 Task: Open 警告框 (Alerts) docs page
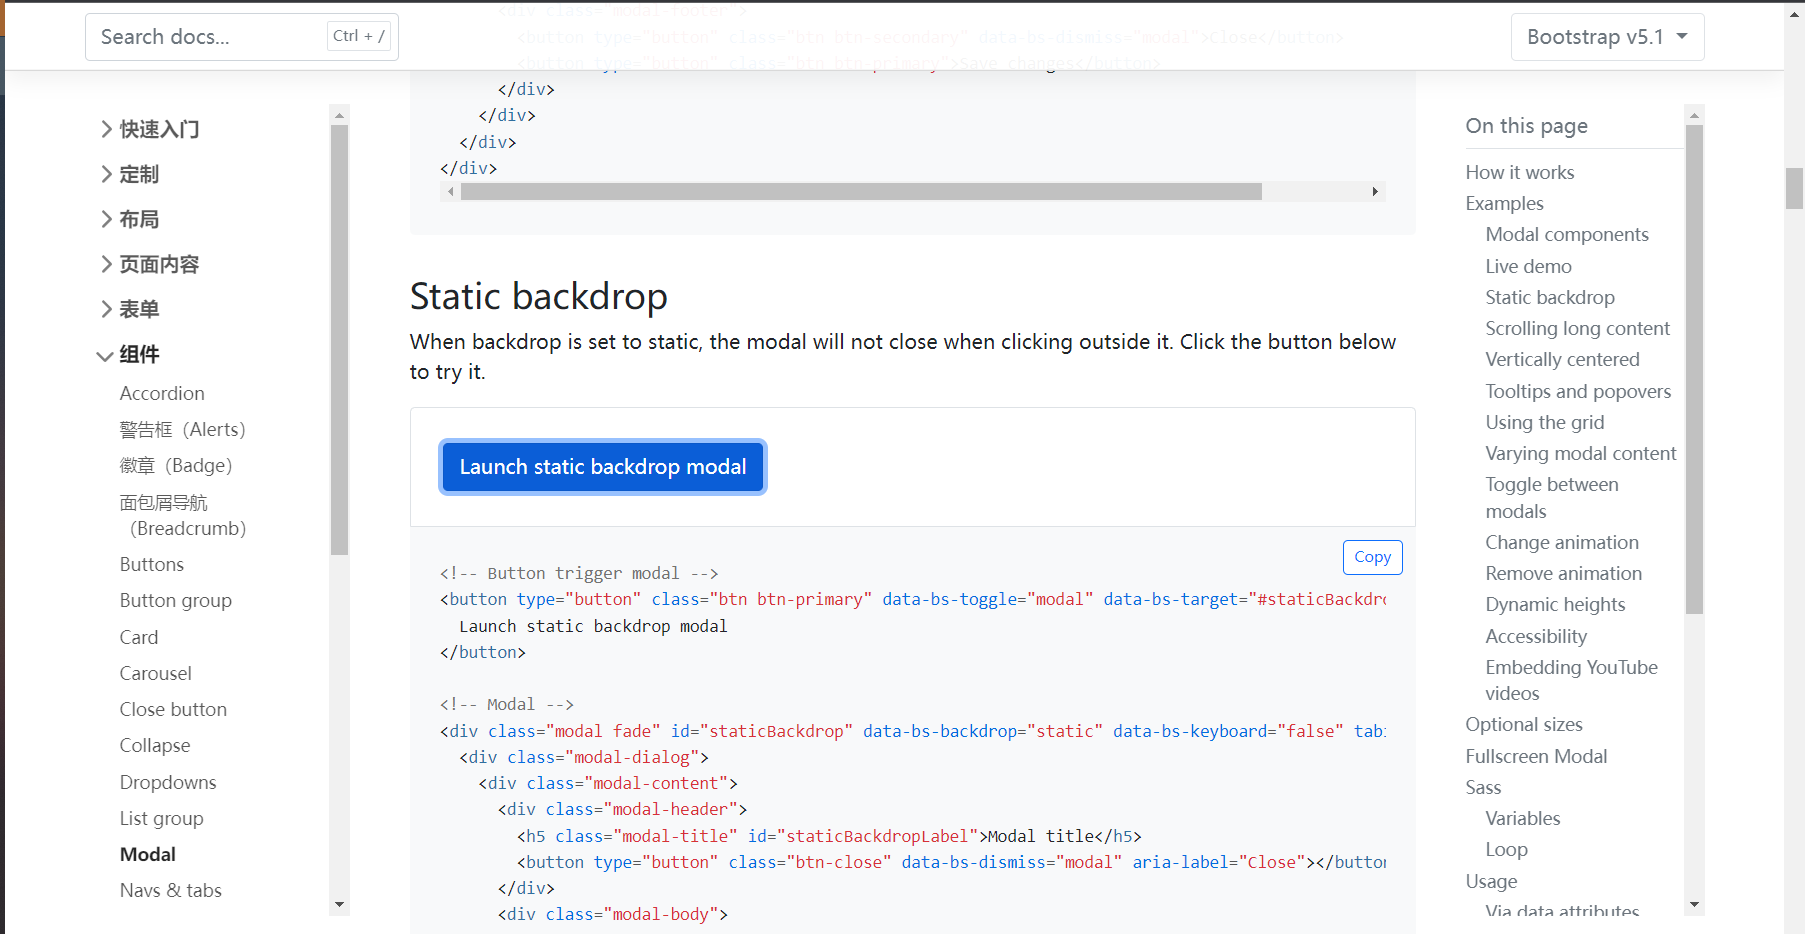(182, 429)
